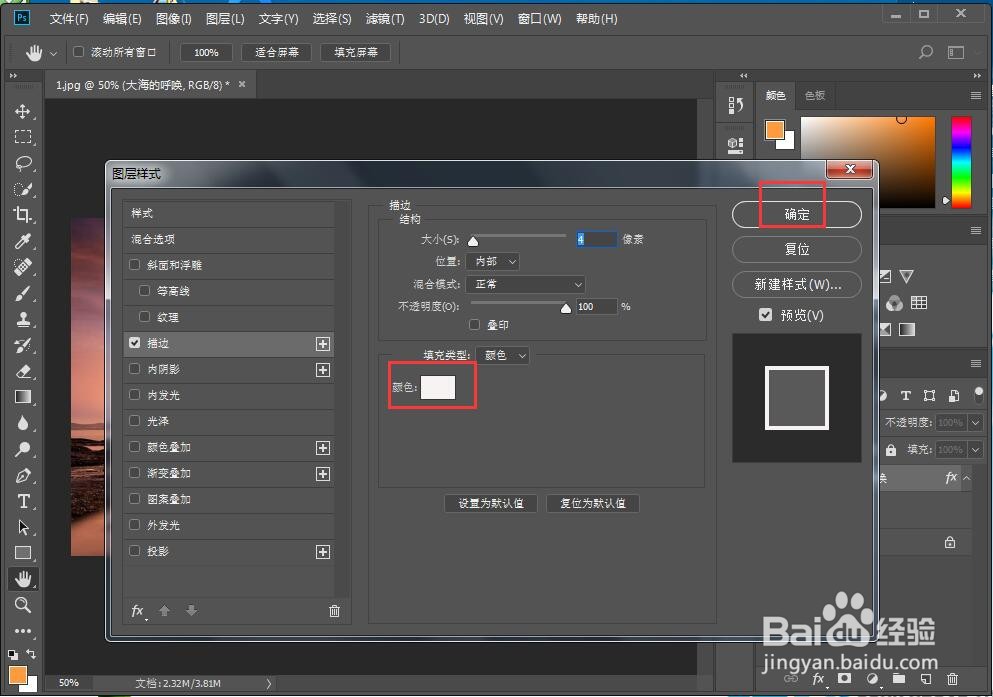Select the Eyedropper tool
Viewport: 993px width, 697px height.
tap(24, 242)
